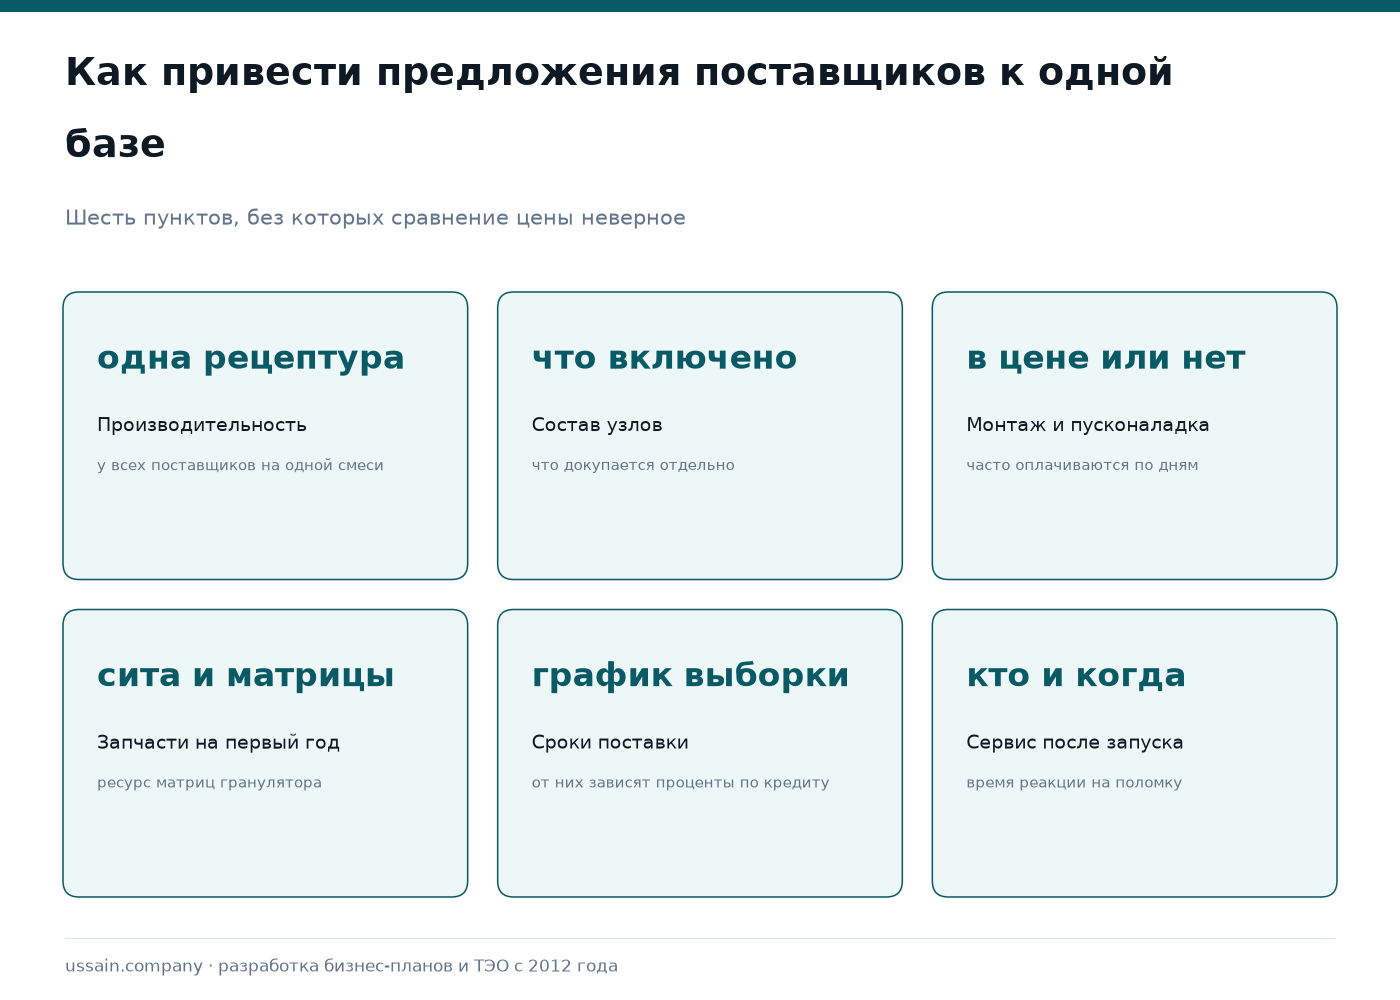Click the heading "график выборки"
1400x1000 pixels.
tap(690, 676)
